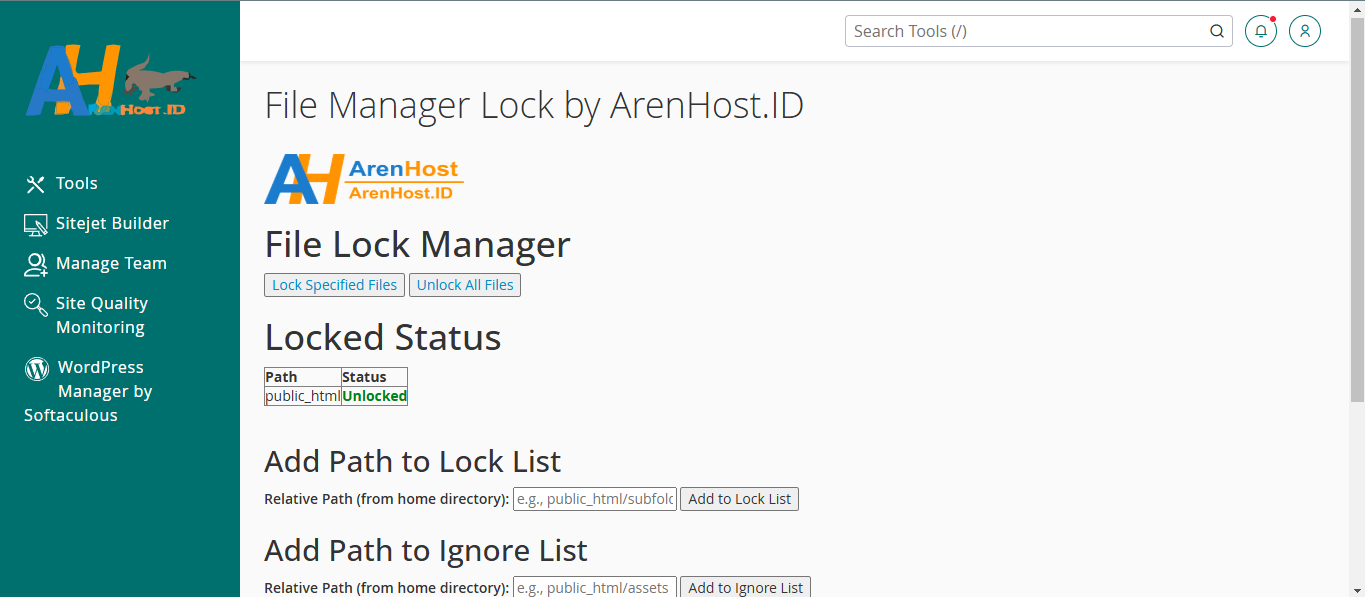Viewport: 1365px width, 597px height.
Task: Click the Add to Ignore List button
Action: click(x=745, y=588)
